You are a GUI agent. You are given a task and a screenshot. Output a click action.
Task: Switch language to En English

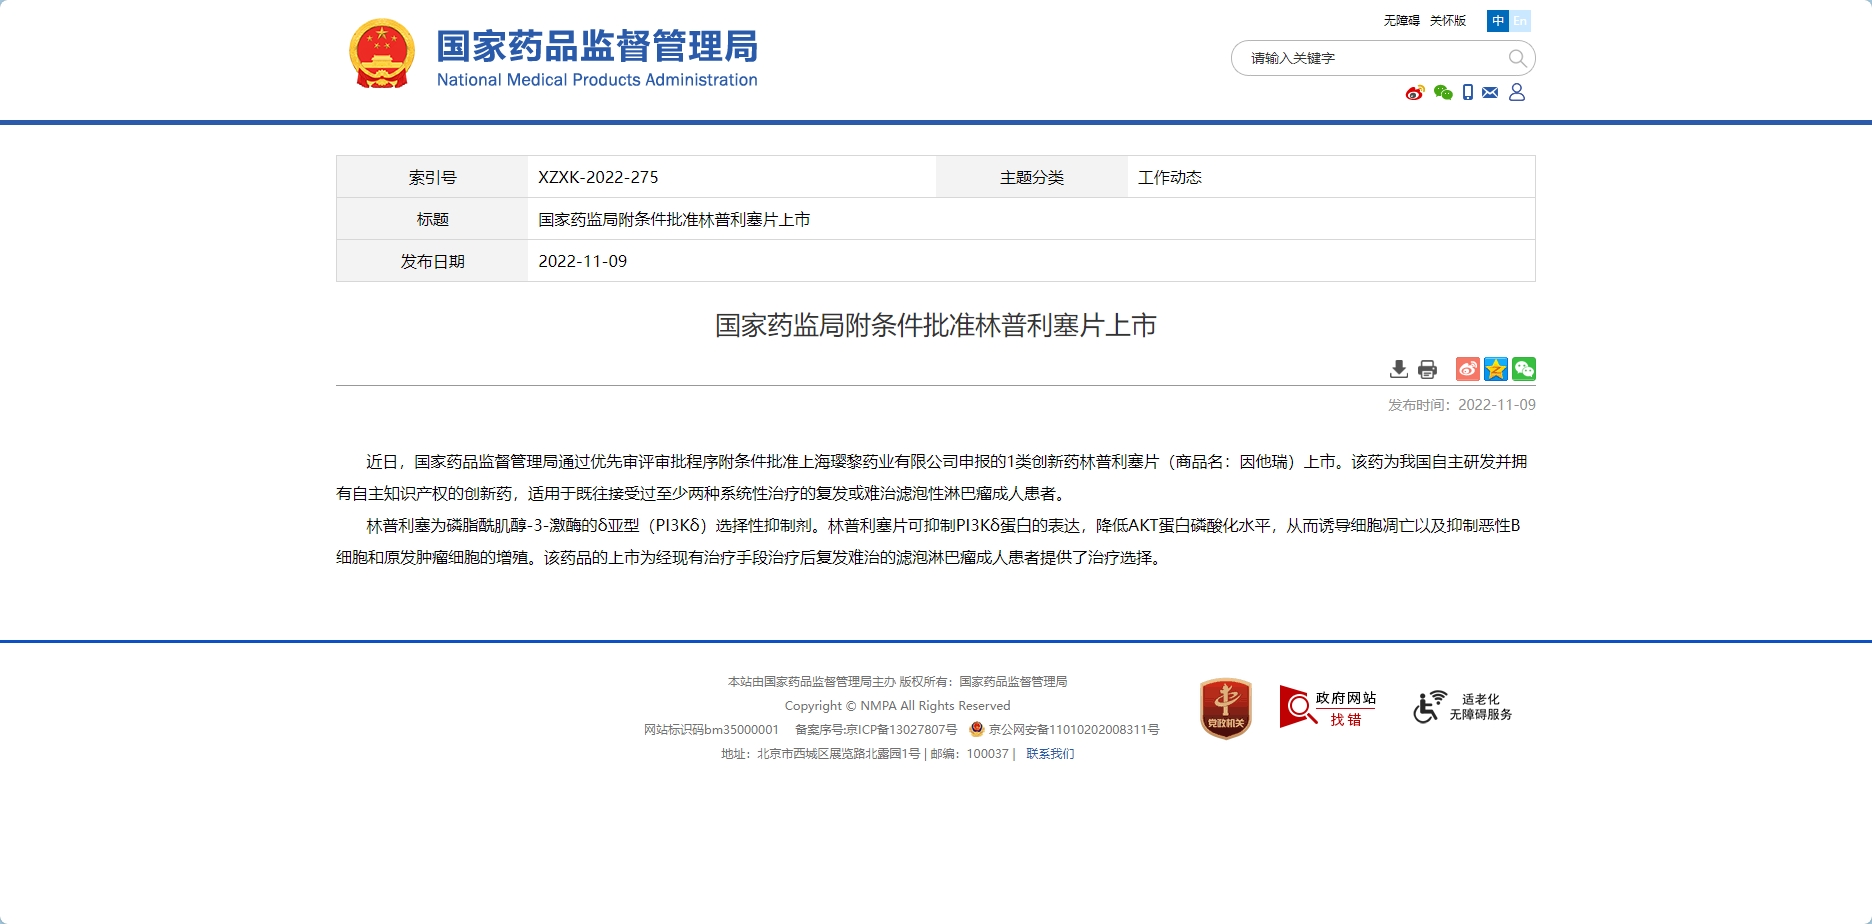pyautogui.click(x=1520, y=21)
